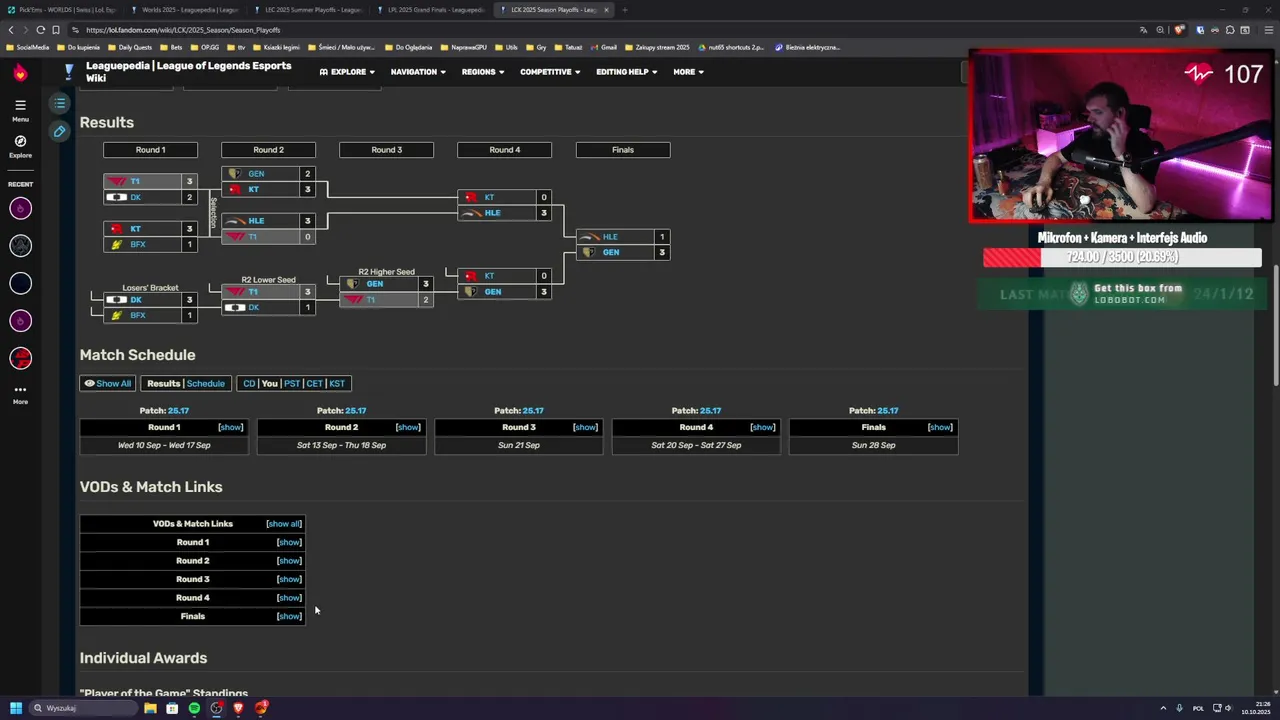Click the pencil edit page icon
Image resolution: width=1280 pixels, height=720 pixels.
[x=60, y=131]
